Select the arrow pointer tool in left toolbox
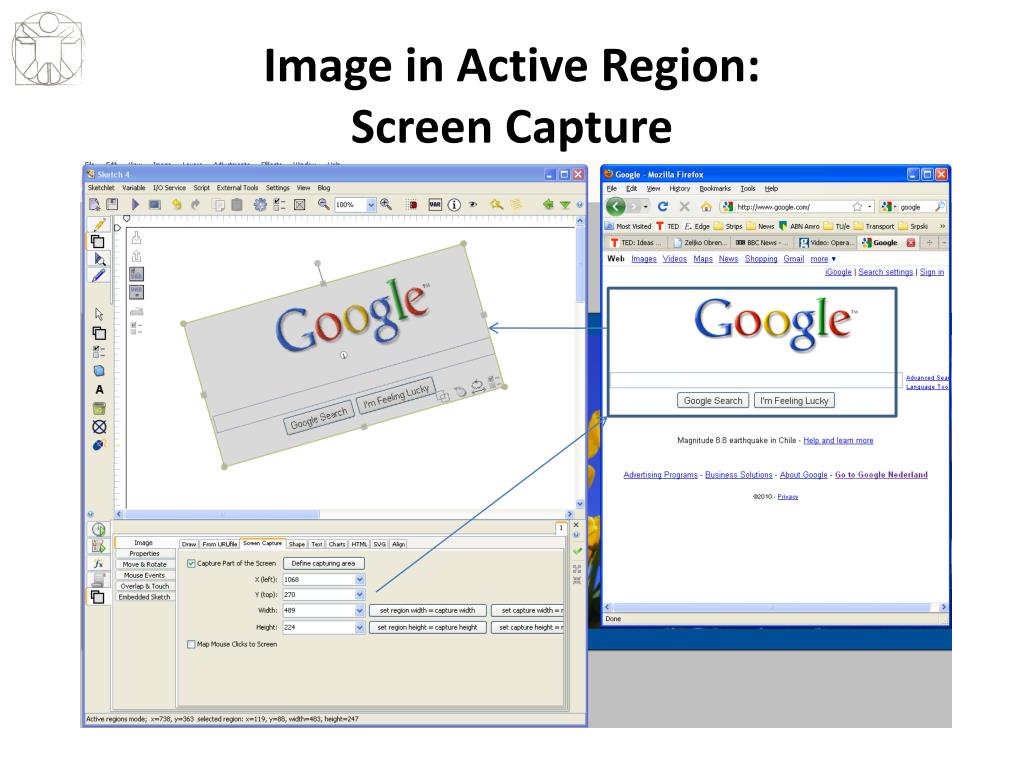1024x768 pixels. [x=99, y=314]
